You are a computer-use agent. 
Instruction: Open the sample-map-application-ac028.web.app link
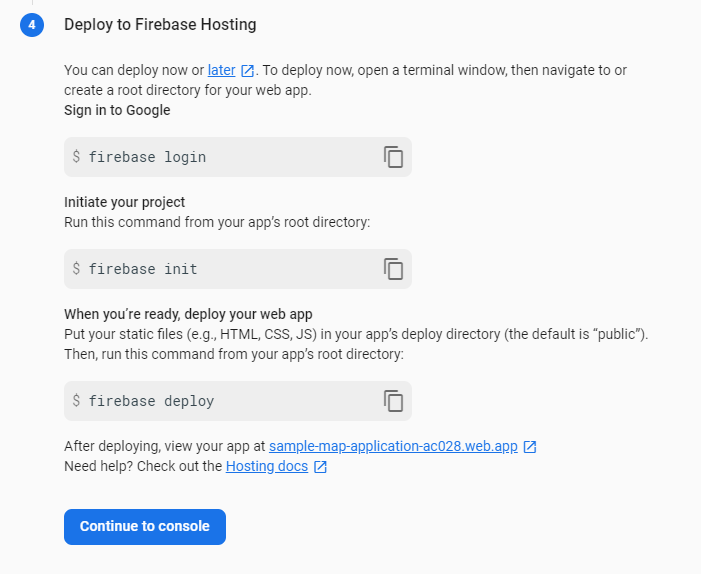393,446
